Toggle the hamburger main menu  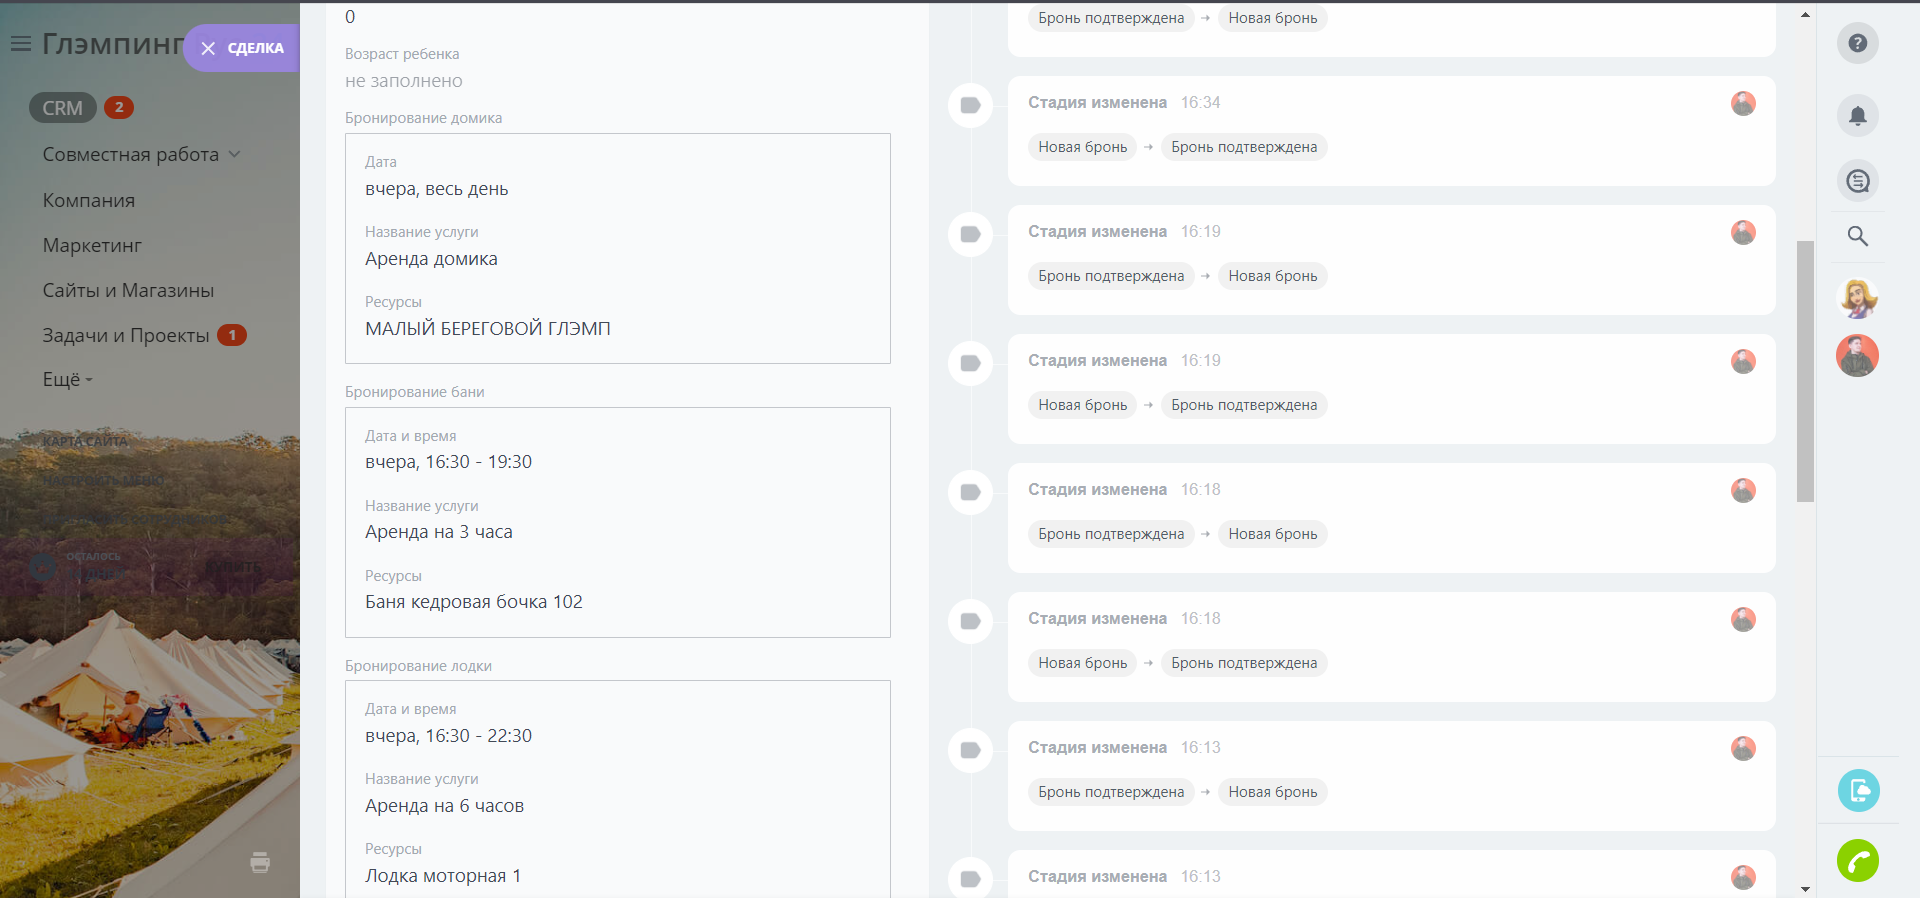[x=20, y=44]
